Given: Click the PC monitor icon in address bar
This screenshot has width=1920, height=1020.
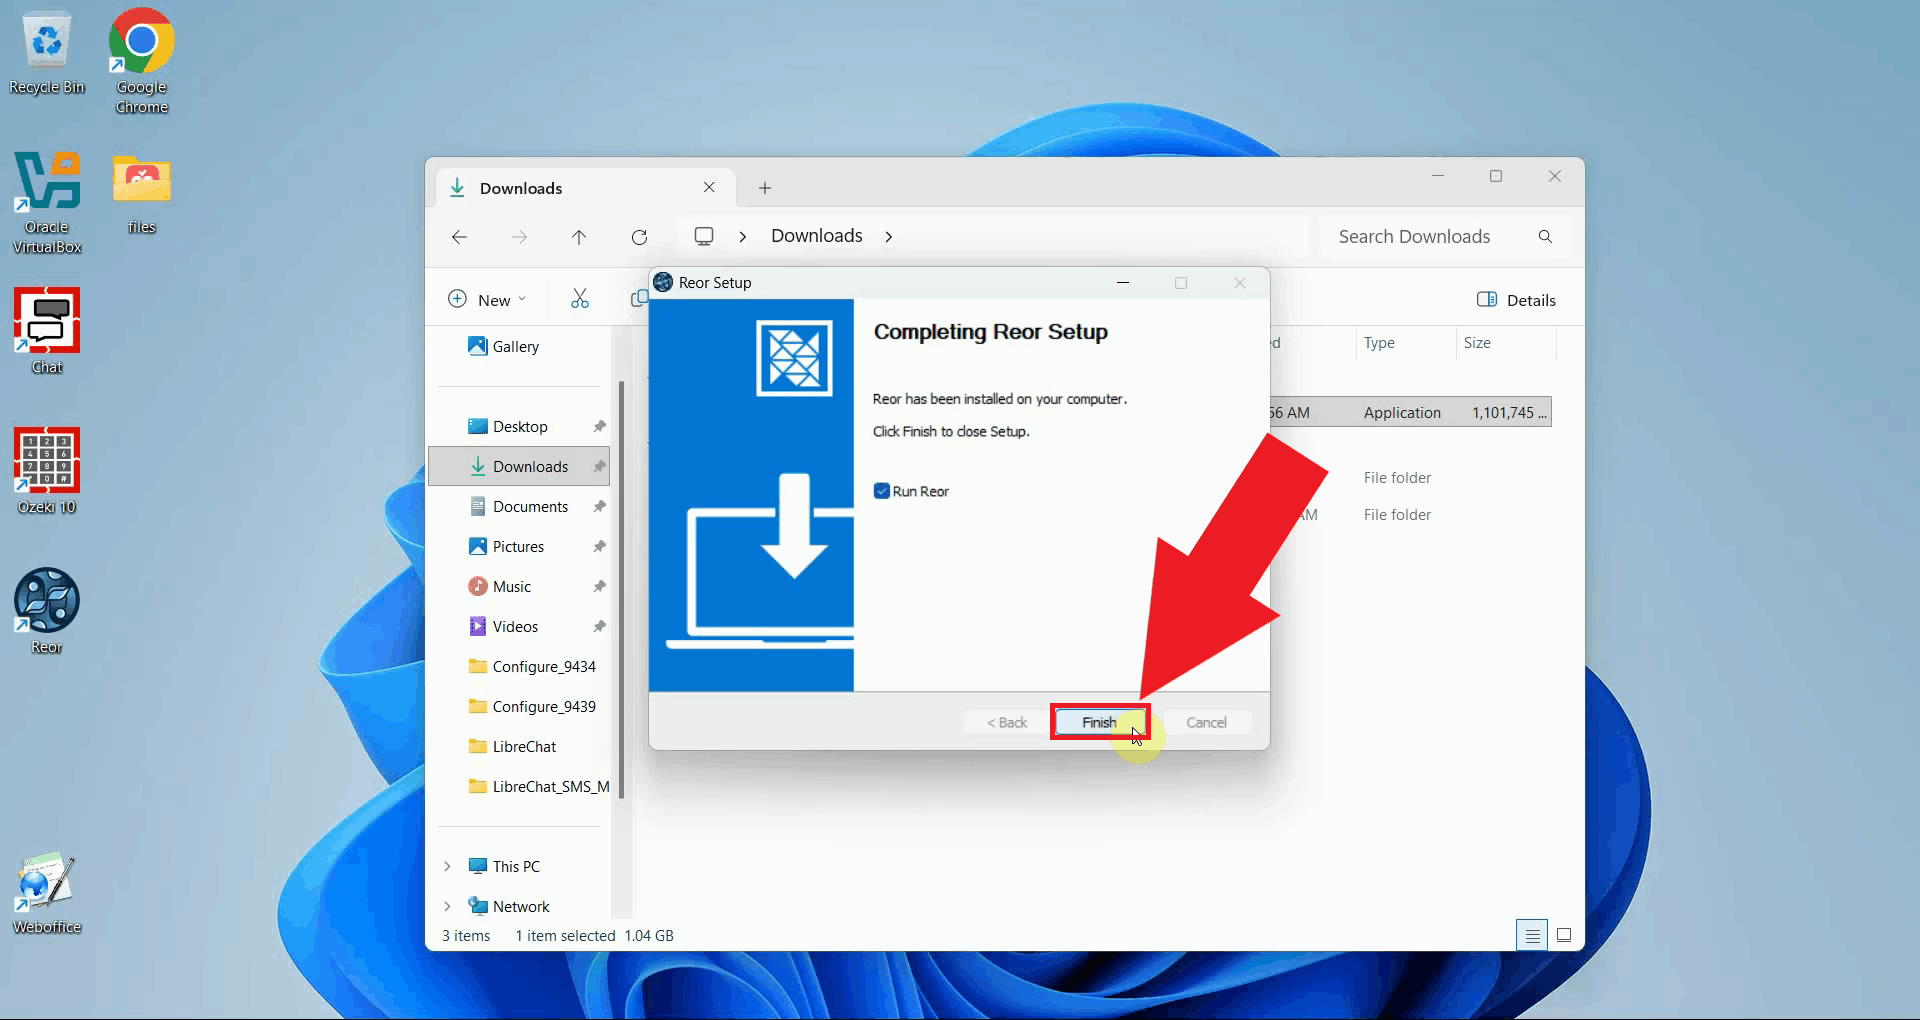Looking at the screenshot, I should 704,236.
